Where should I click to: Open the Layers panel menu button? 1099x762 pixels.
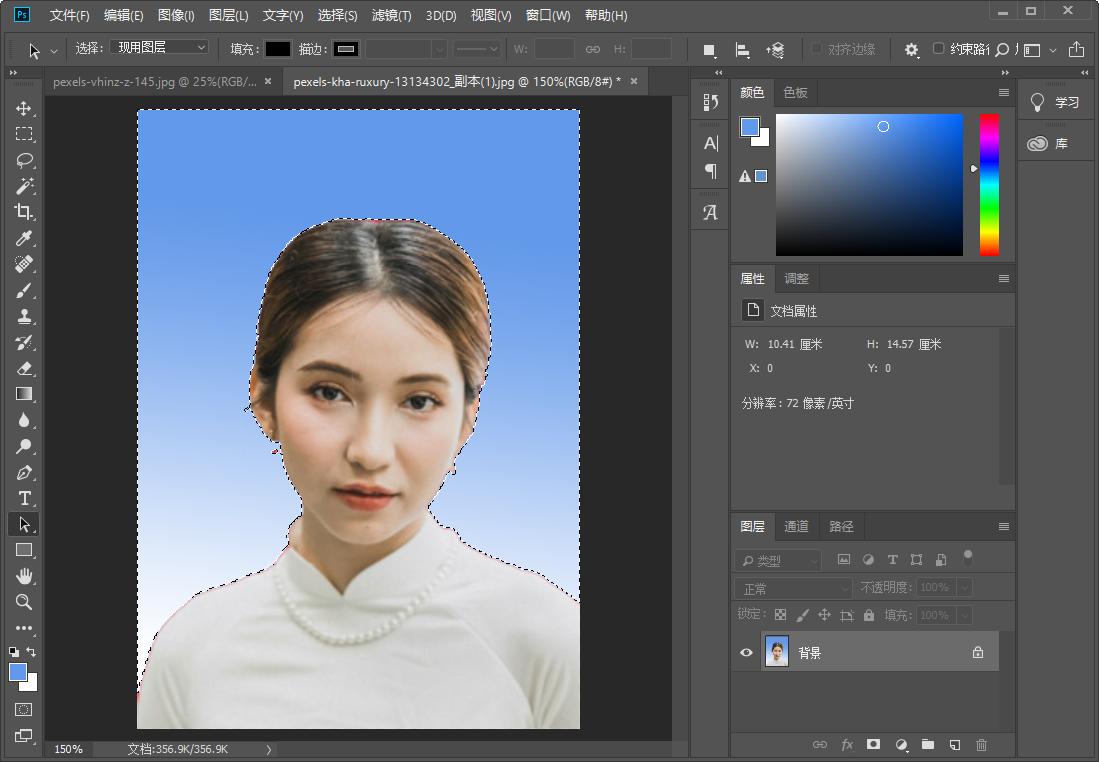[x=1003, y=526]
